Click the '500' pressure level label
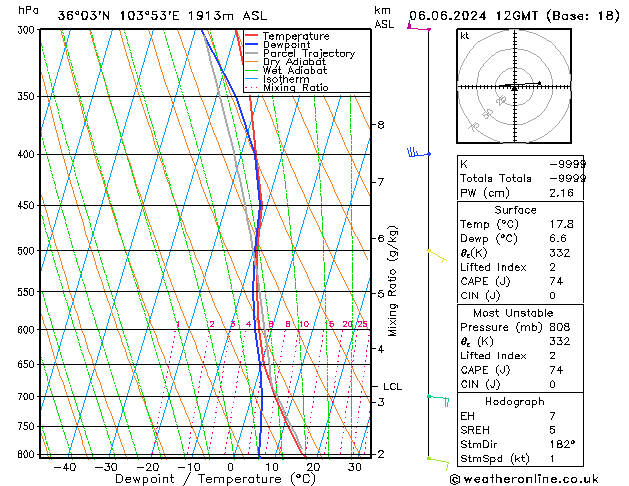 pyautogui.click(x=28, y=251)
